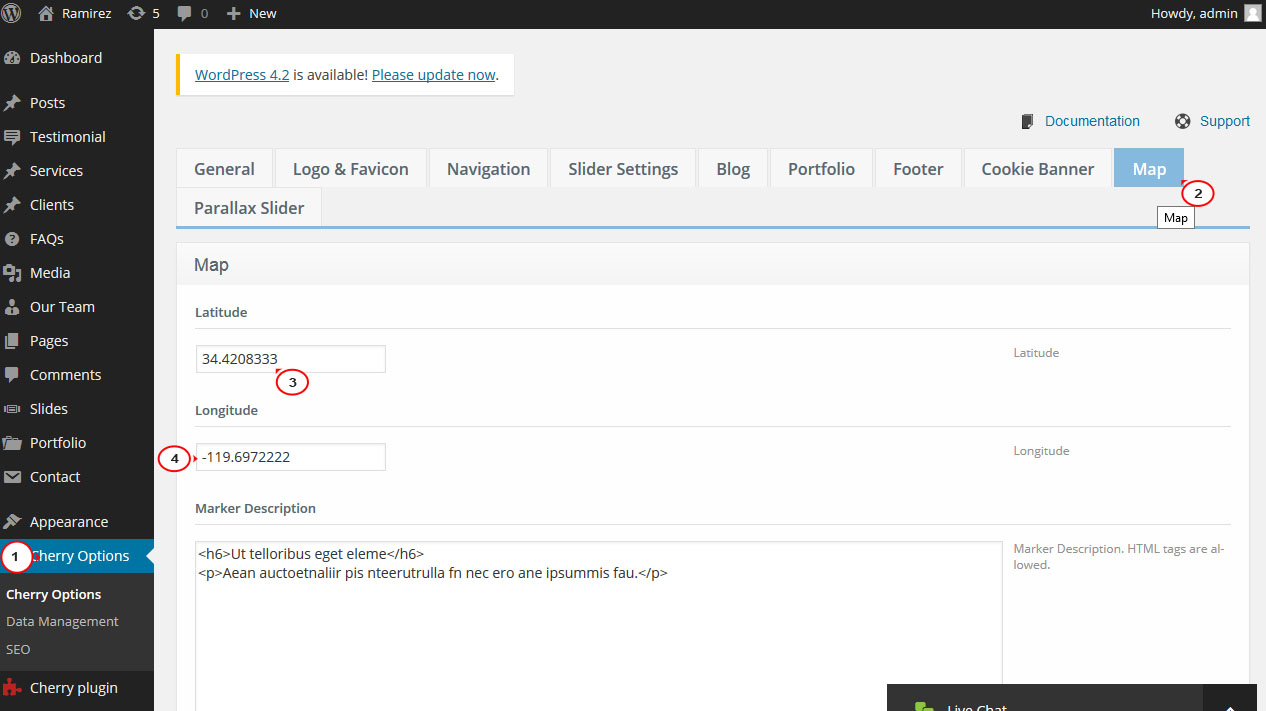The height and width of the screenshot is (711, 1266).
Task: Click the Comments speech bubble sidebar icon
Action: click(12, 375)
